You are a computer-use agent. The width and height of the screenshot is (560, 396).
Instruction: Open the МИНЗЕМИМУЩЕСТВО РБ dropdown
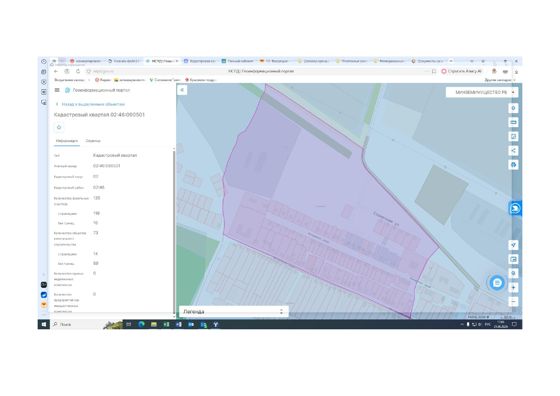click(x=482, y=92)
